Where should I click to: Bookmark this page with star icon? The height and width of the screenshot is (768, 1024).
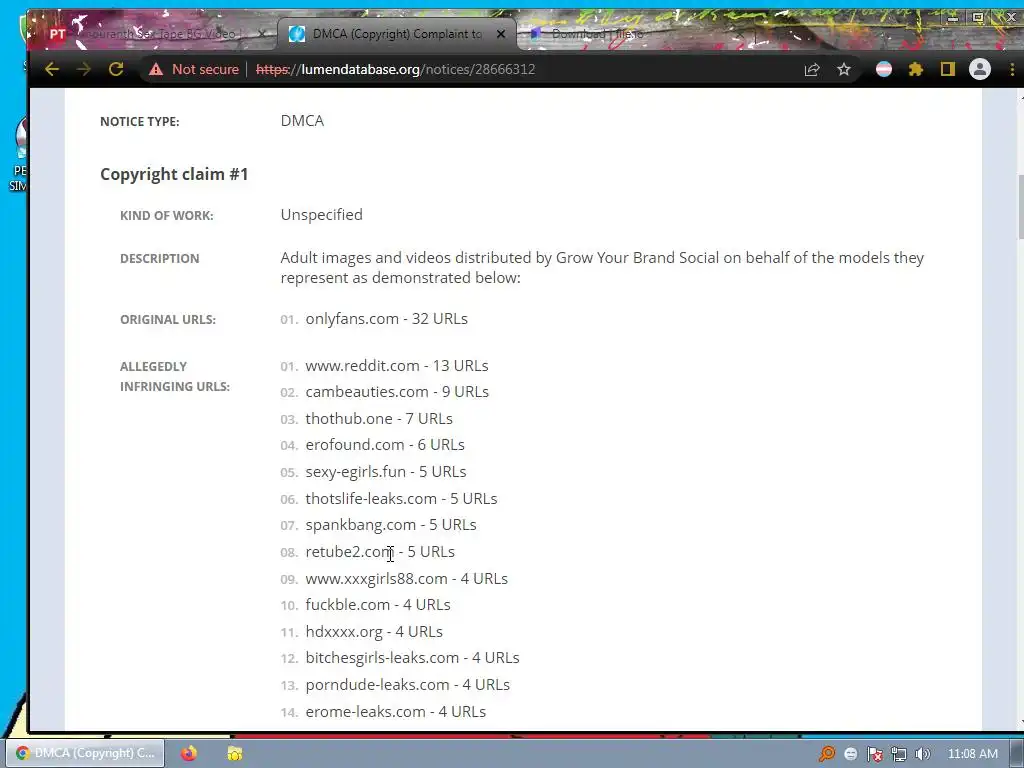[x=844, y=69]
